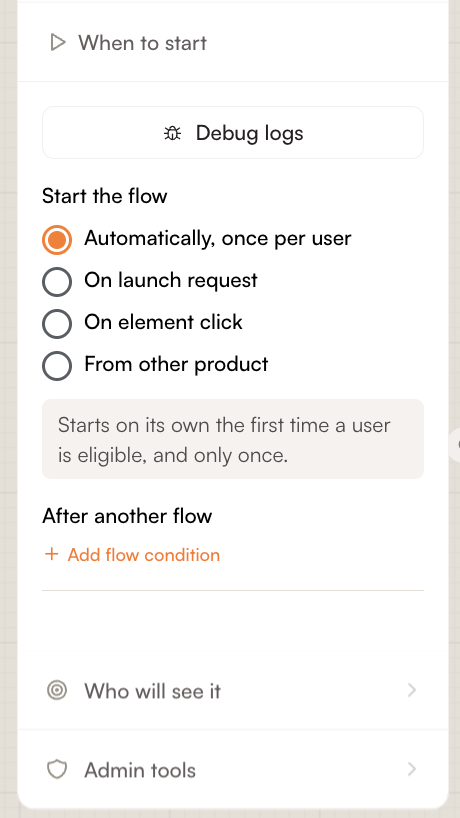Click the Starts on its own info box
Image resolution: width=460 pixels, height=818 pixels.
click(233, 439)
